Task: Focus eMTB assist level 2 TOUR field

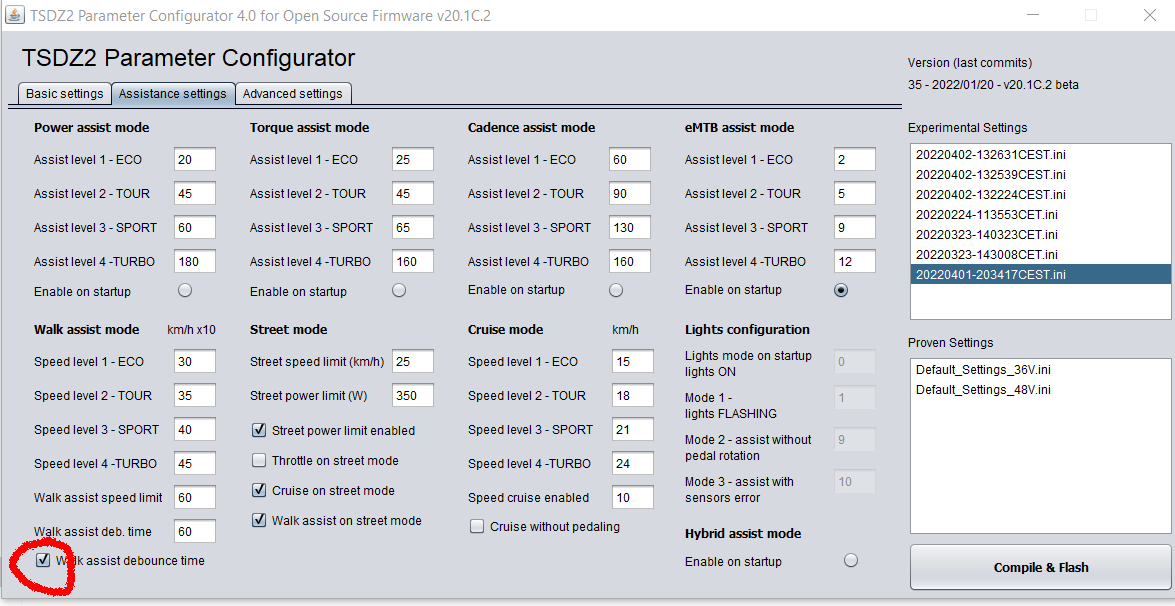Action: tap(854, 193)
